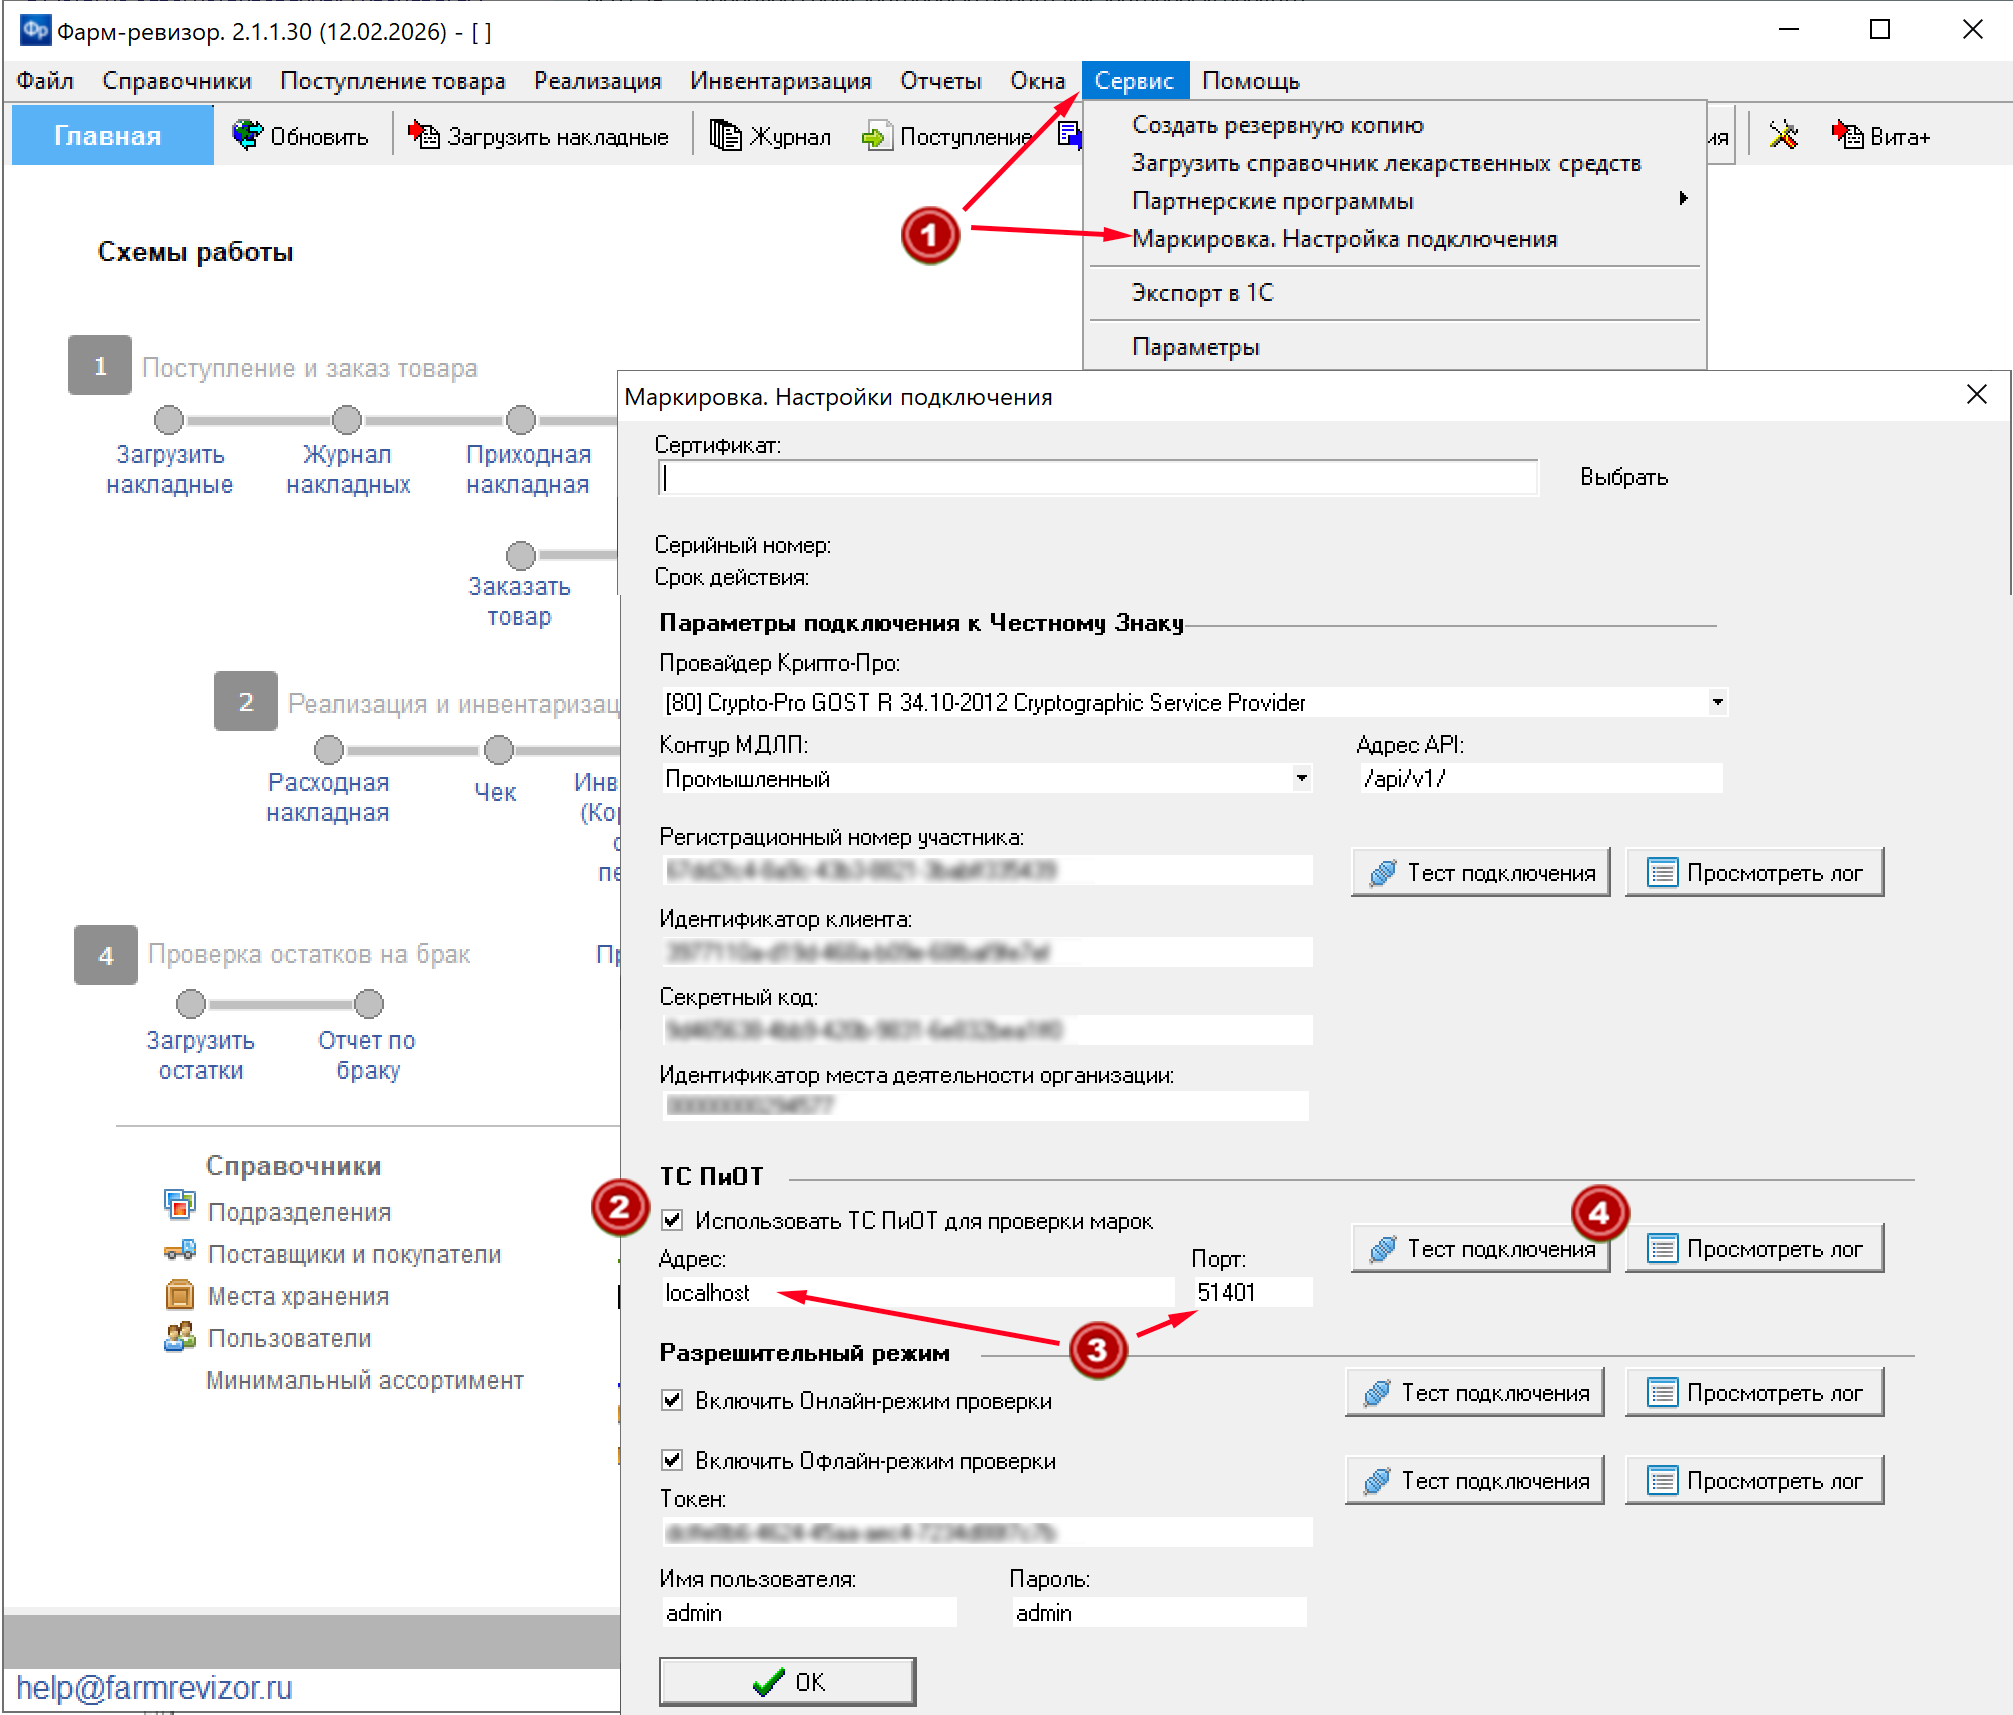Open the Журнал toolbar icon

725,135
